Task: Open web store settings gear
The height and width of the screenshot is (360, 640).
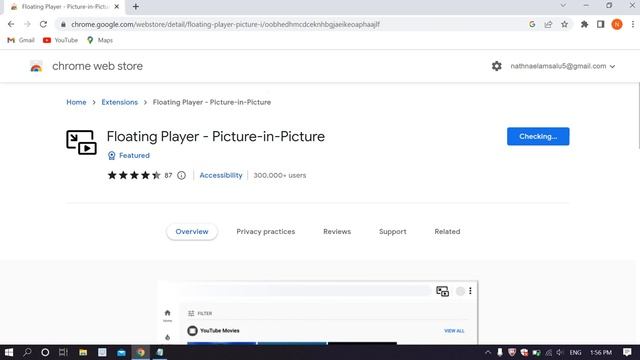Action: (x=496, y=66)
